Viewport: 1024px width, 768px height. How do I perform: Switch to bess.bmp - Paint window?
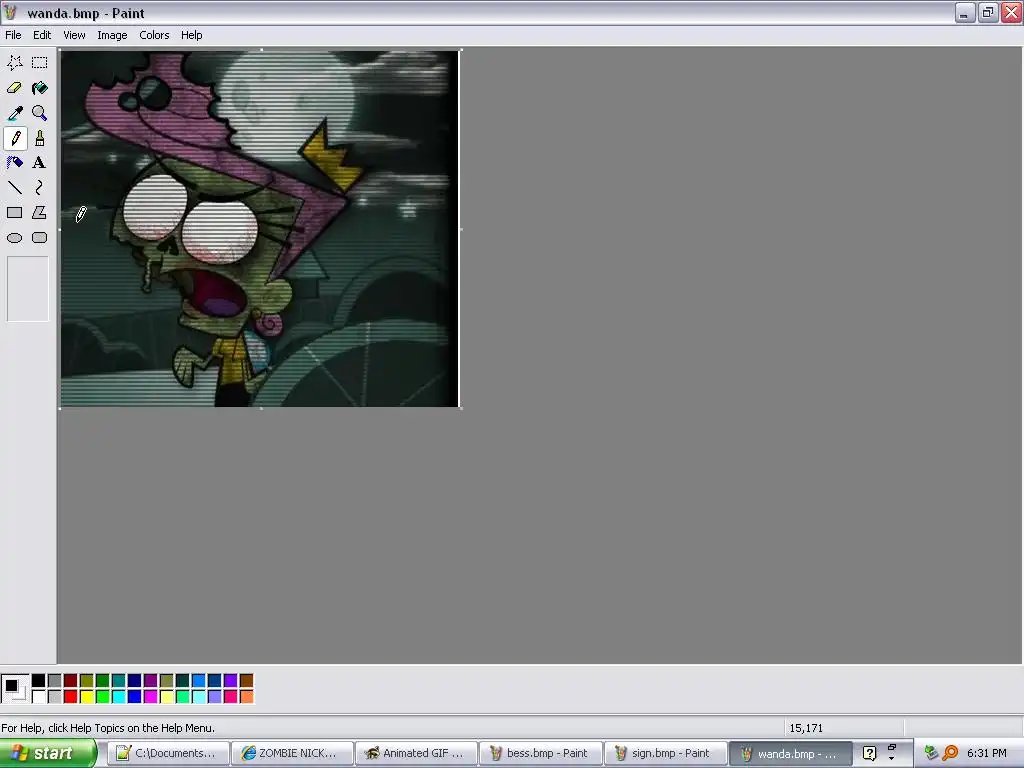pos(540,753)
